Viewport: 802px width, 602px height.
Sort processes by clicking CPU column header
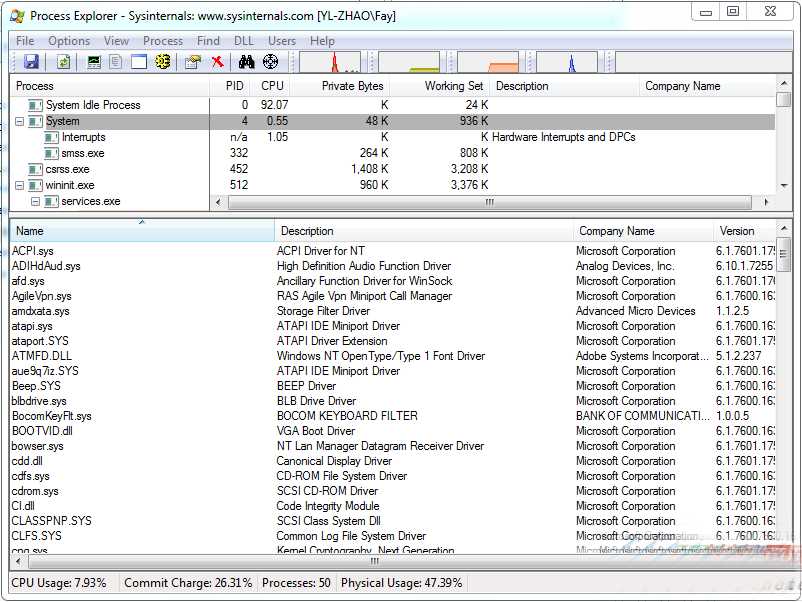coord(272,86)
